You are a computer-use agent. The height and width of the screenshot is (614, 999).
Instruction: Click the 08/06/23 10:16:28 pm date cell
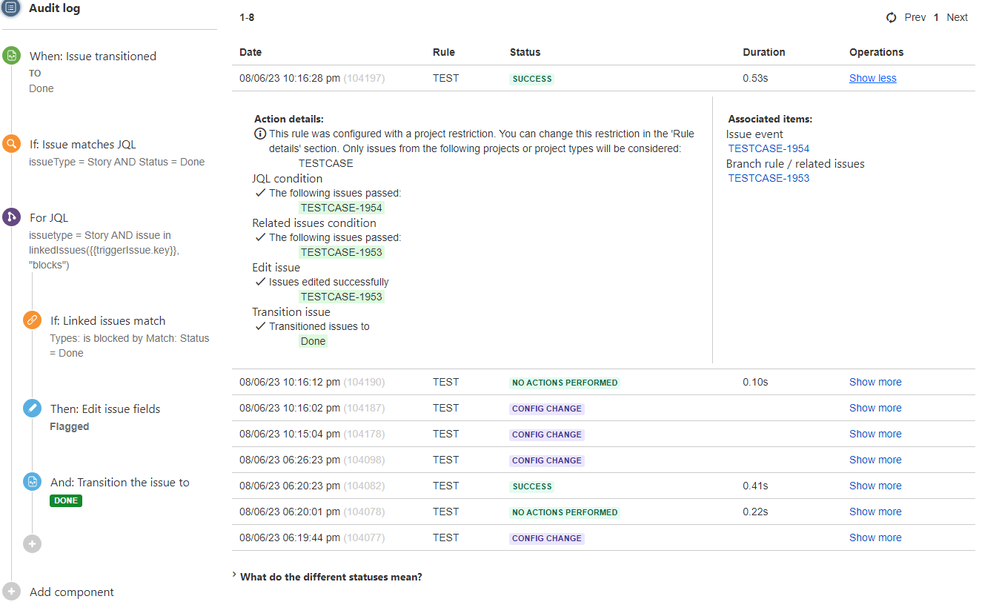[312, 78]
